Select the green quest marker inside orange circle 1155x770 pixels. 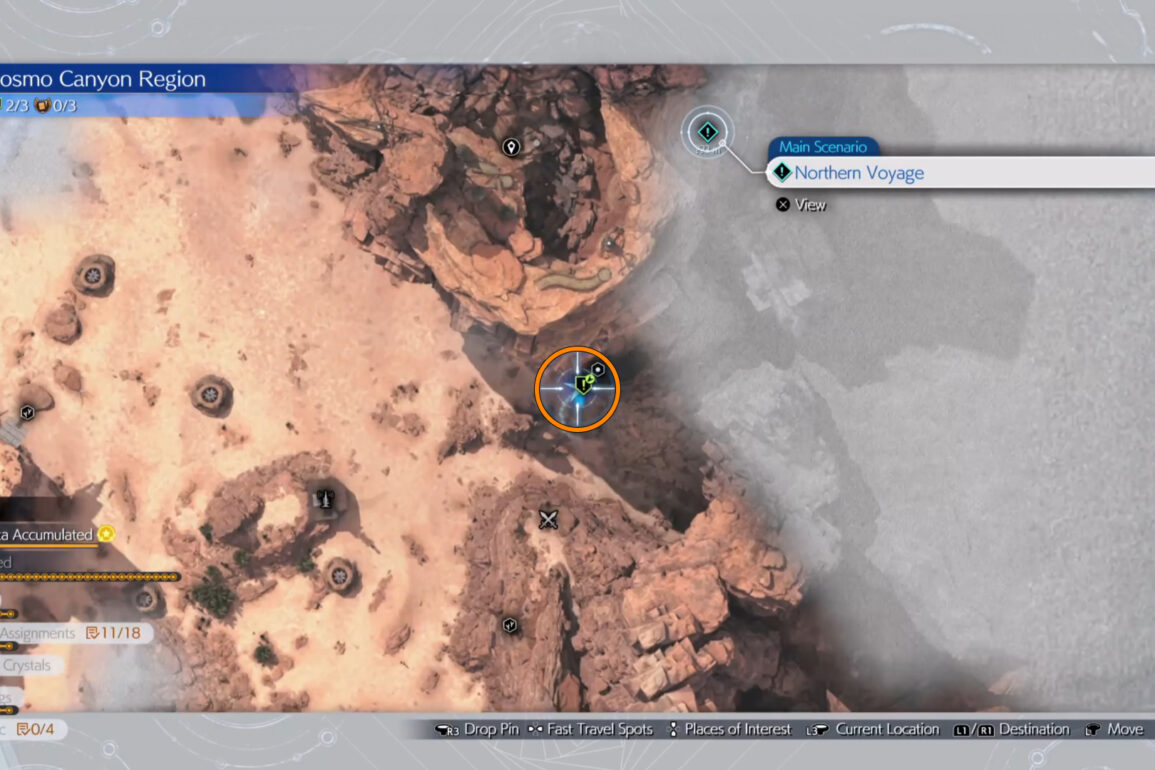[581, 384]
